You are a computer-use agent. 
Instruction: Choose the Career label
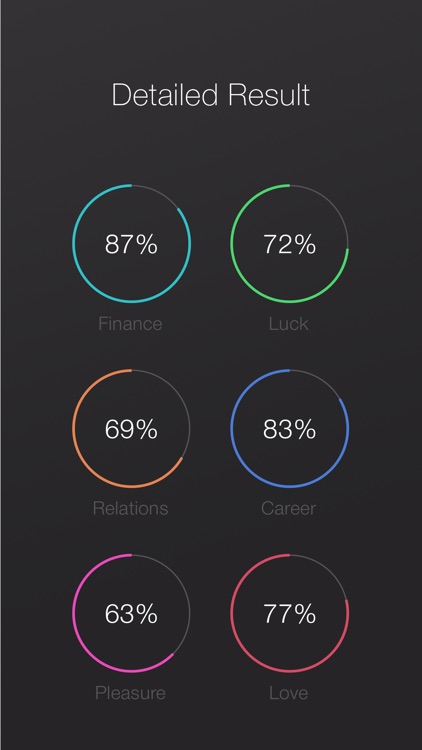point(289,508)
